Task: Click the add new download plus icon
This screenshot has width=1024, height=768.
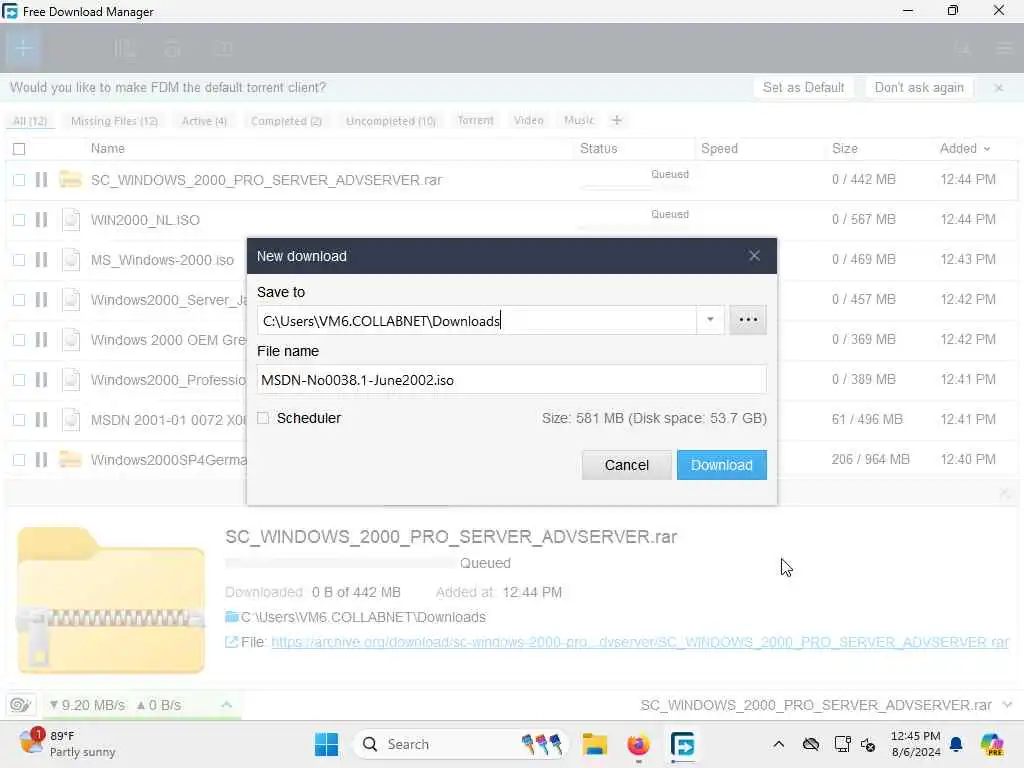Action: point(23,48)
